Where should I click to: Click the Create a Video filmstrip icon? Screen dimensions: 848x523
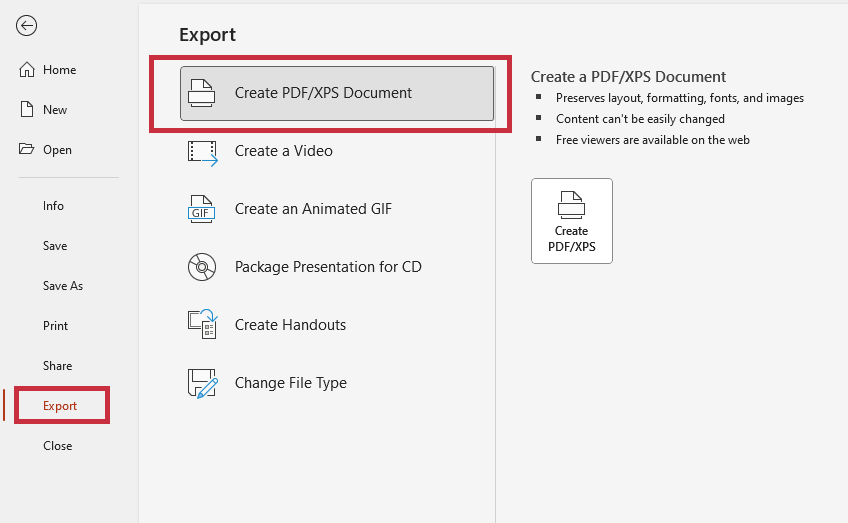[x=202, y=151]
